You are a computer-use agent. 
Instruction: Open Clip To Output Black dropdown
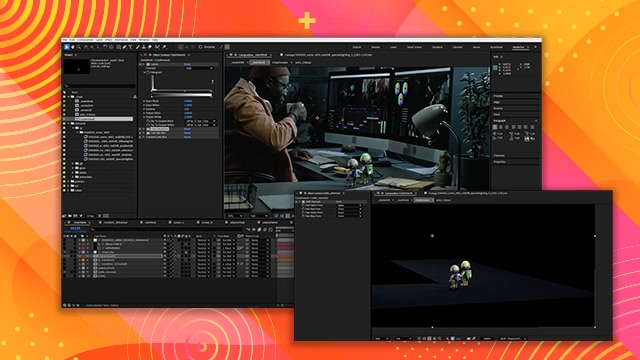click(x=201, y=121)
